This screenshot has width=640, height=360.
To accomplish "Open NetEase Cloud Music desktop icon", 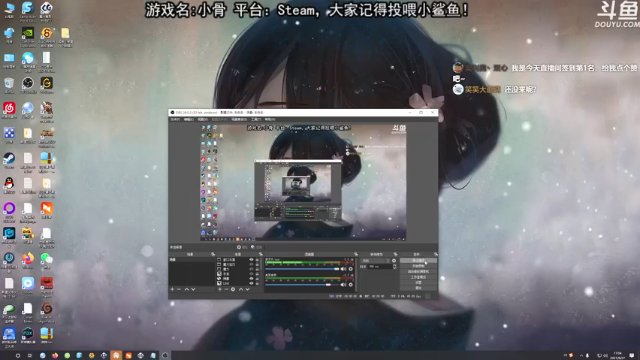I will click(9, 110).
